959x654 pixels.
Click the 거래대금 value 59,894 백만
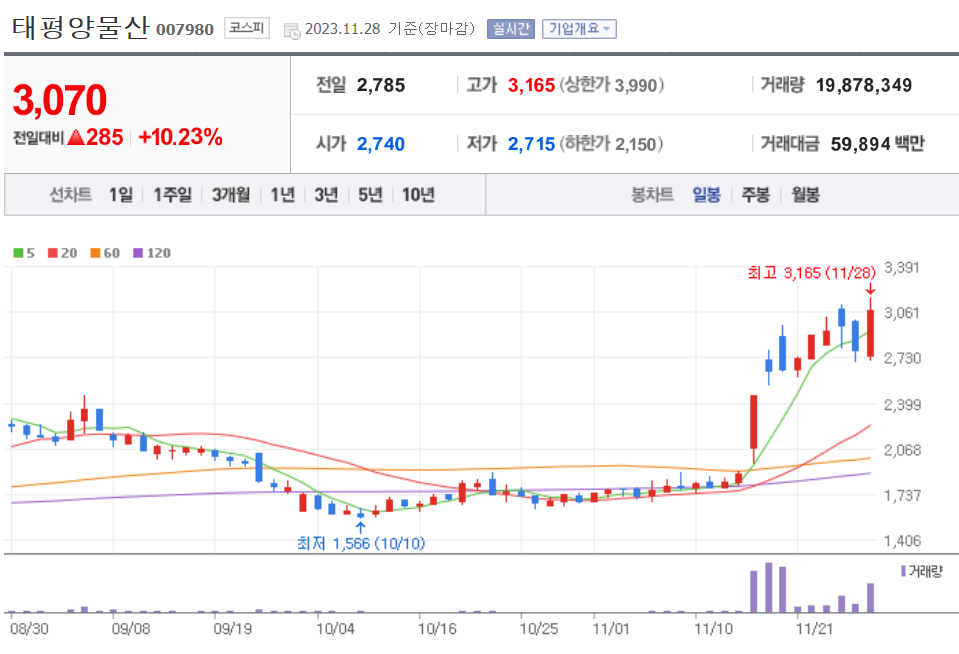coord(877,144)
